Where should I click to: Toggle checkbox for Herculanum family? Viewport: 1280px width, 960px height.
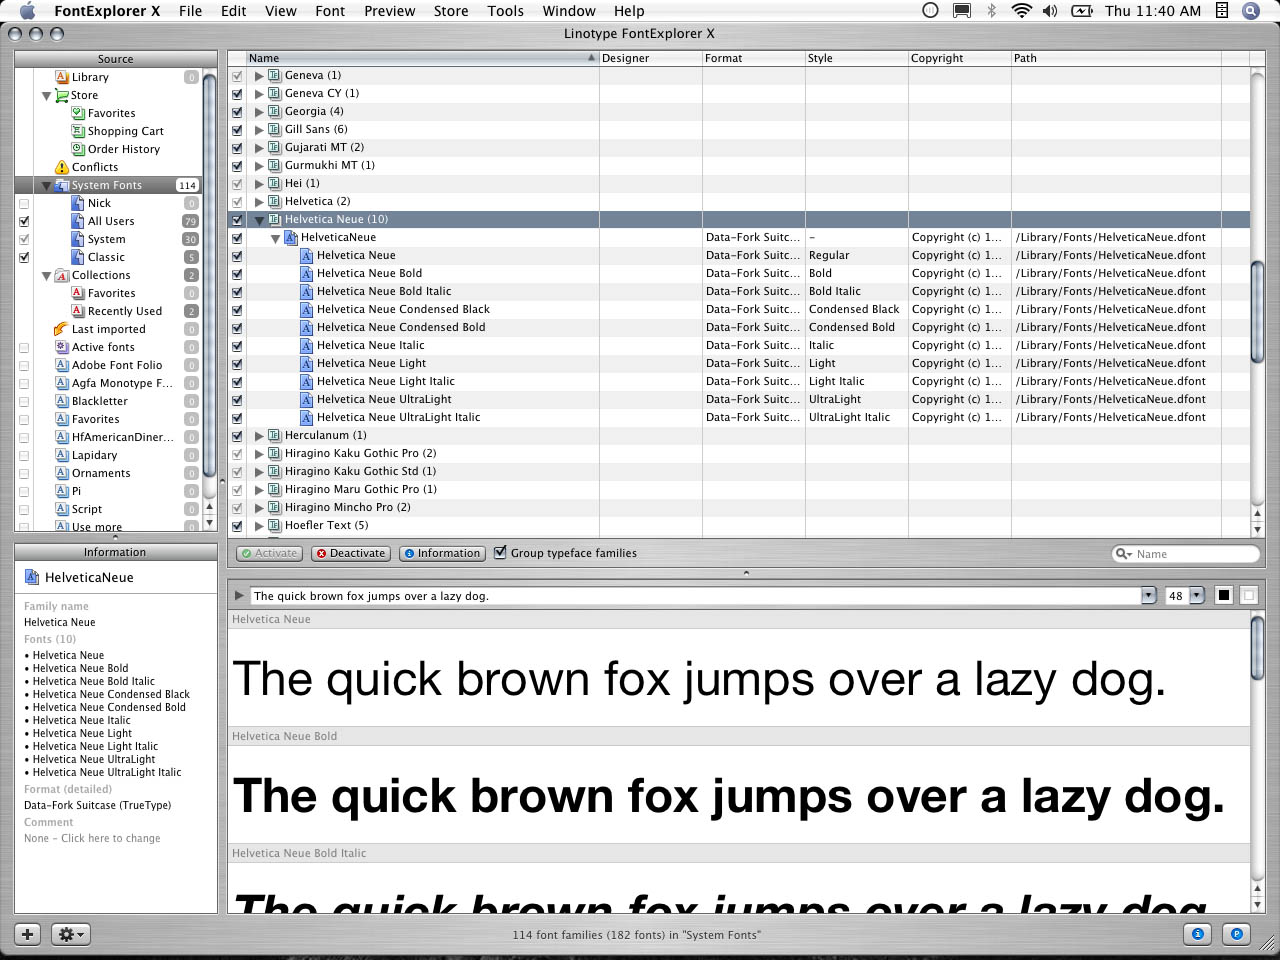click(x=237, y=436)
